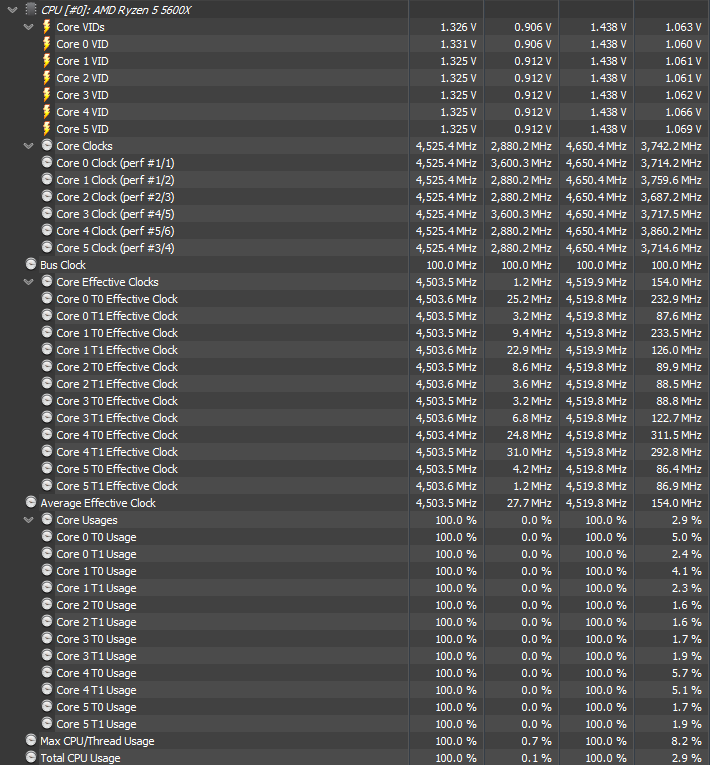This screenshot has height=765, width=710.
Task: Select the Core 3 T0 Effective Clock row label
Action: 117,401
